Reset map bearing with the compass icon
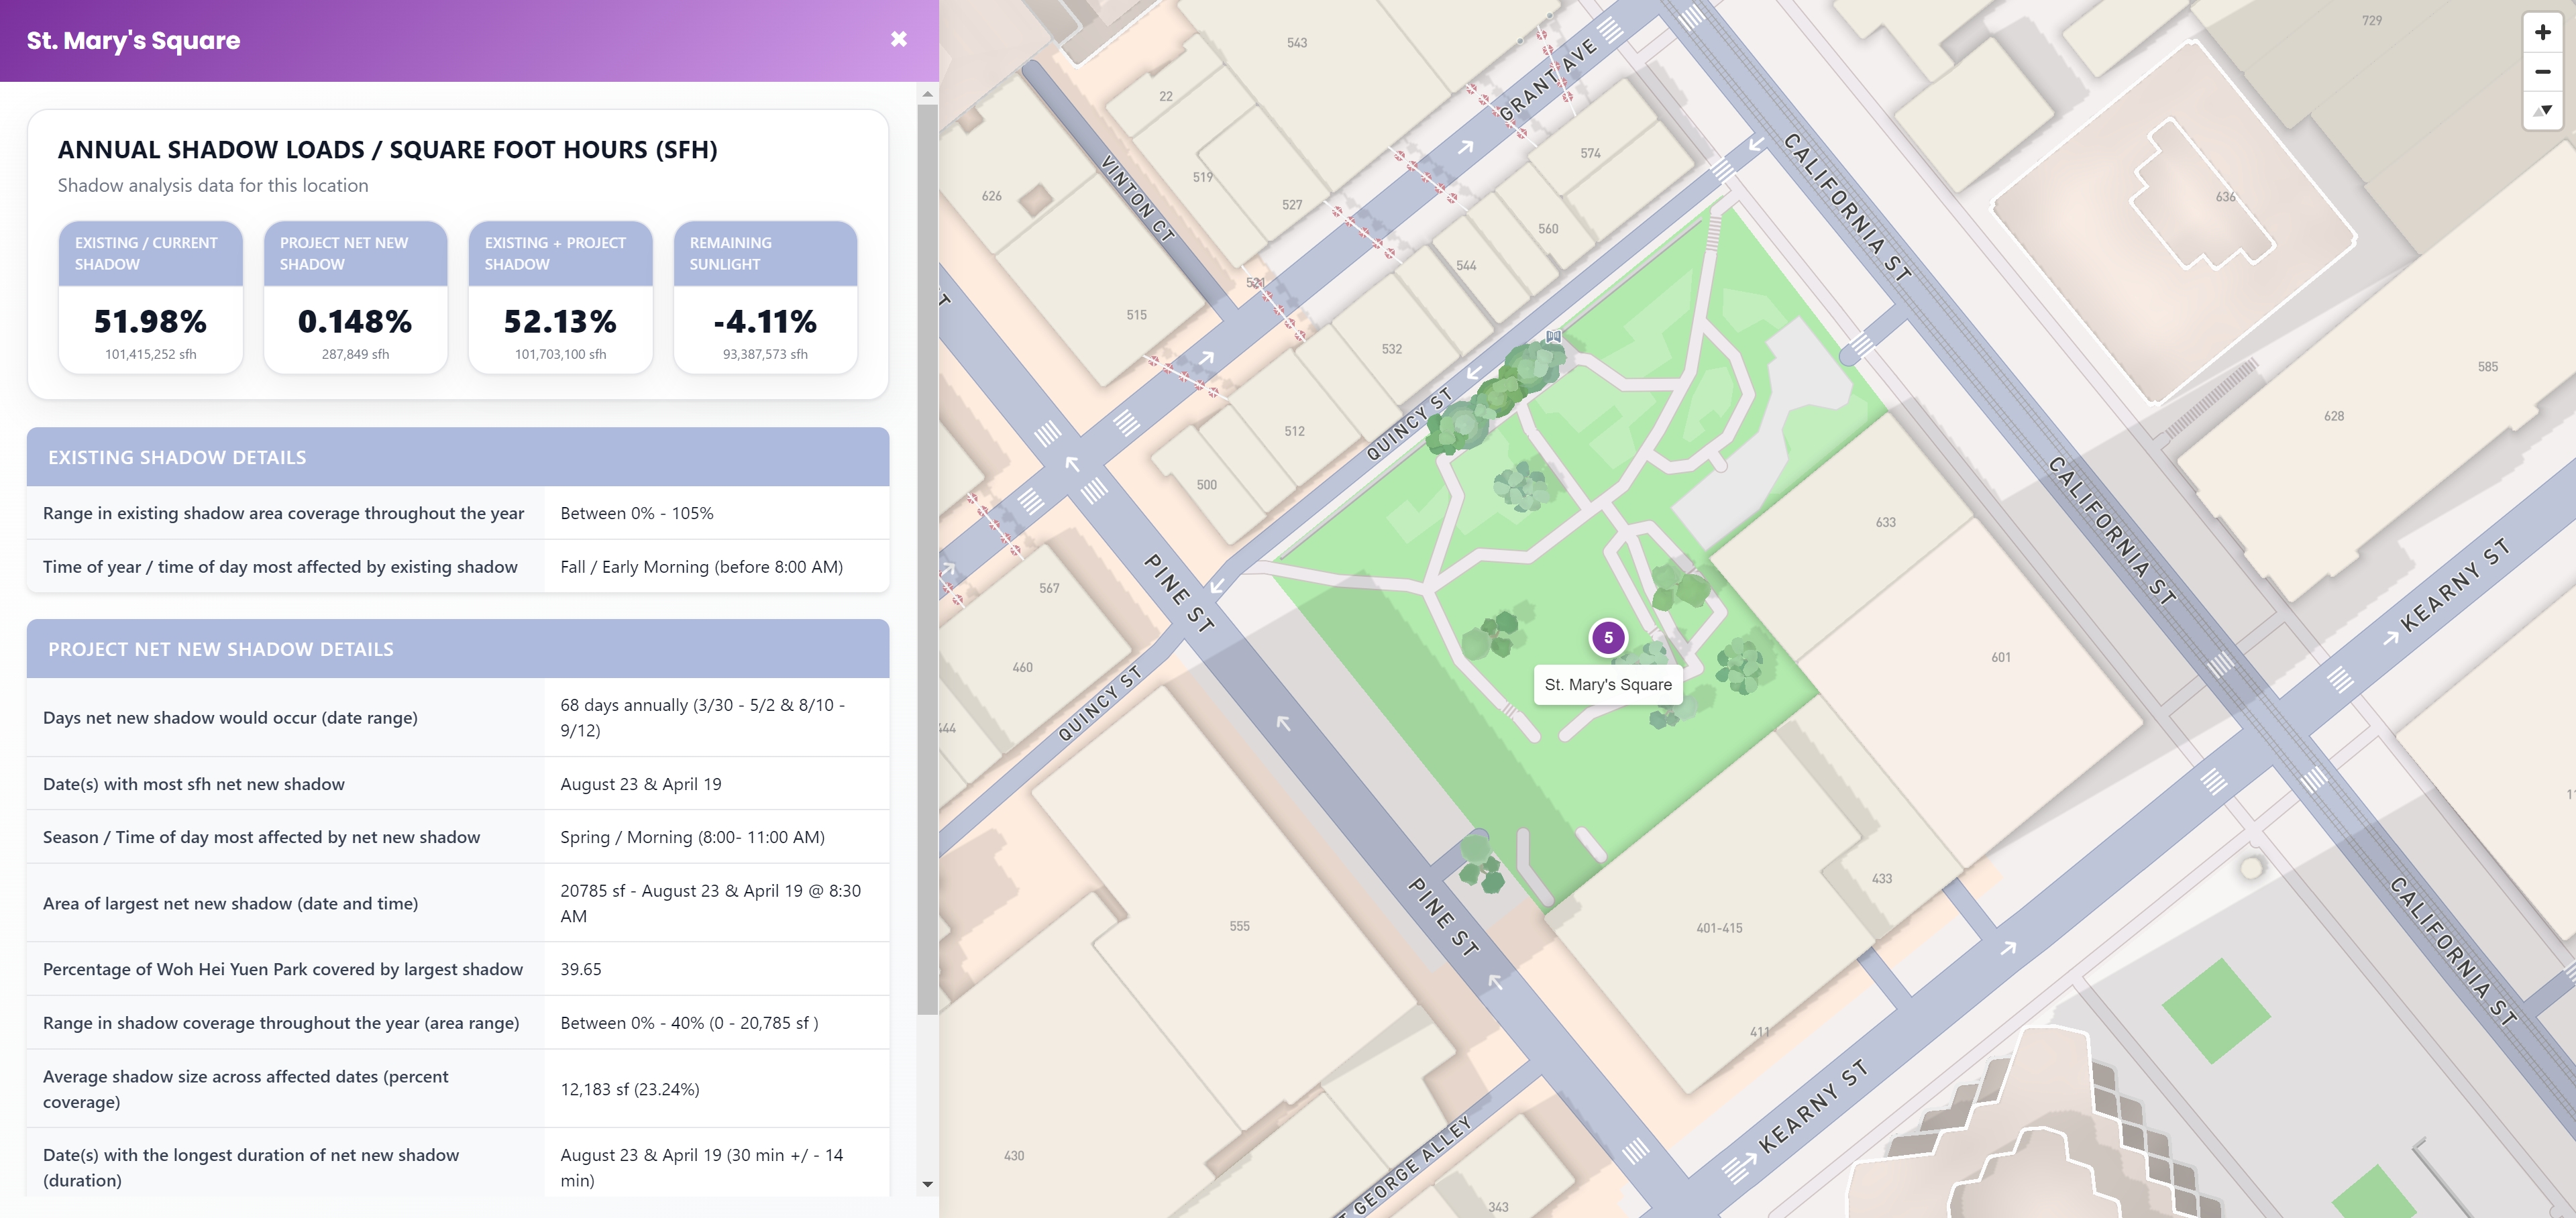 2542,110
